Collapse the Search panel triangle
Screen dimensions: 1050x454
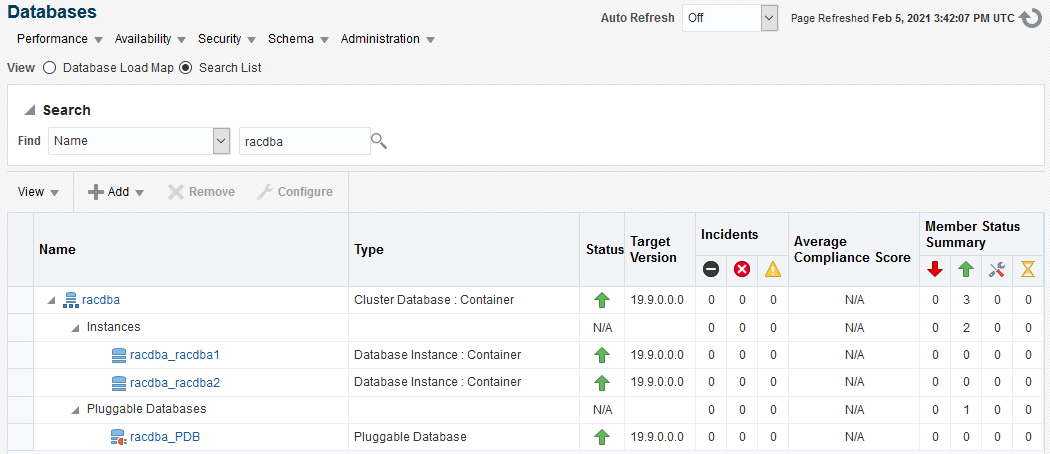(30, 110)
